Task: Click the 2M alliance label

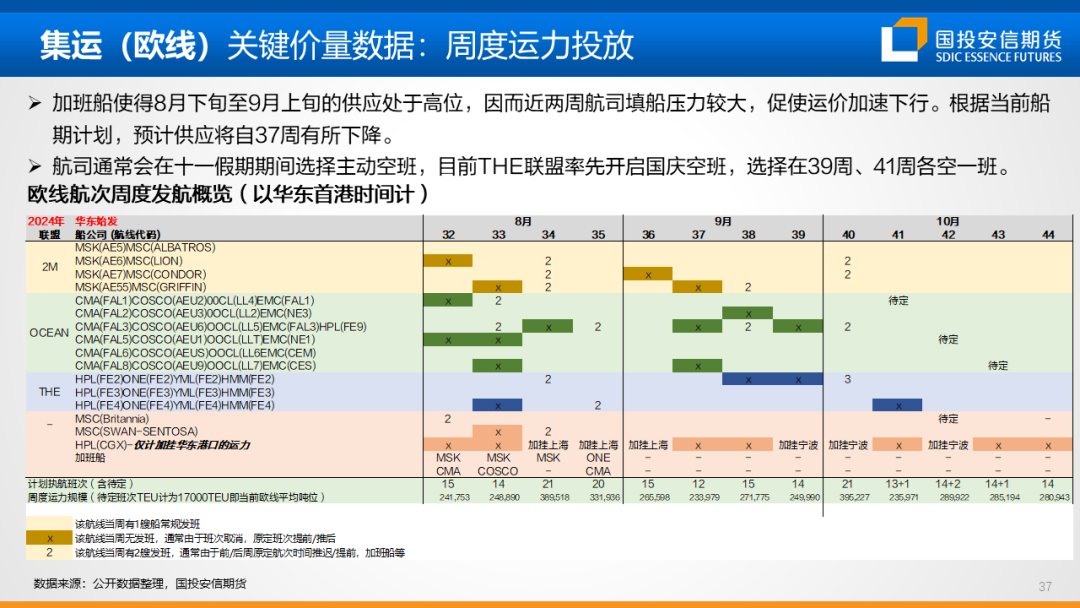Action: point(50,267)
